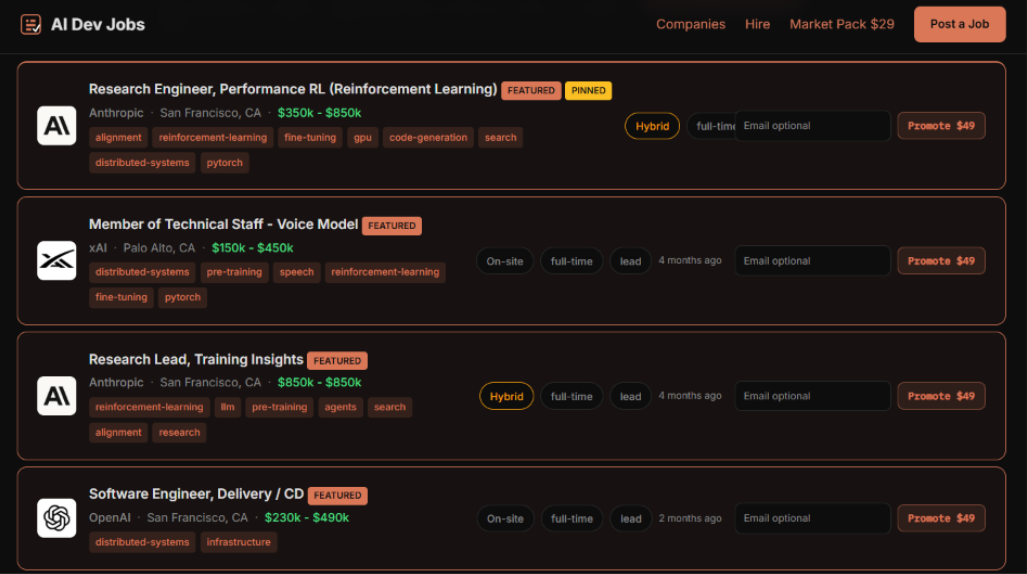Open the Companies nav item
Viewport: 1027px width, 574px height.
tap(690, 24)
